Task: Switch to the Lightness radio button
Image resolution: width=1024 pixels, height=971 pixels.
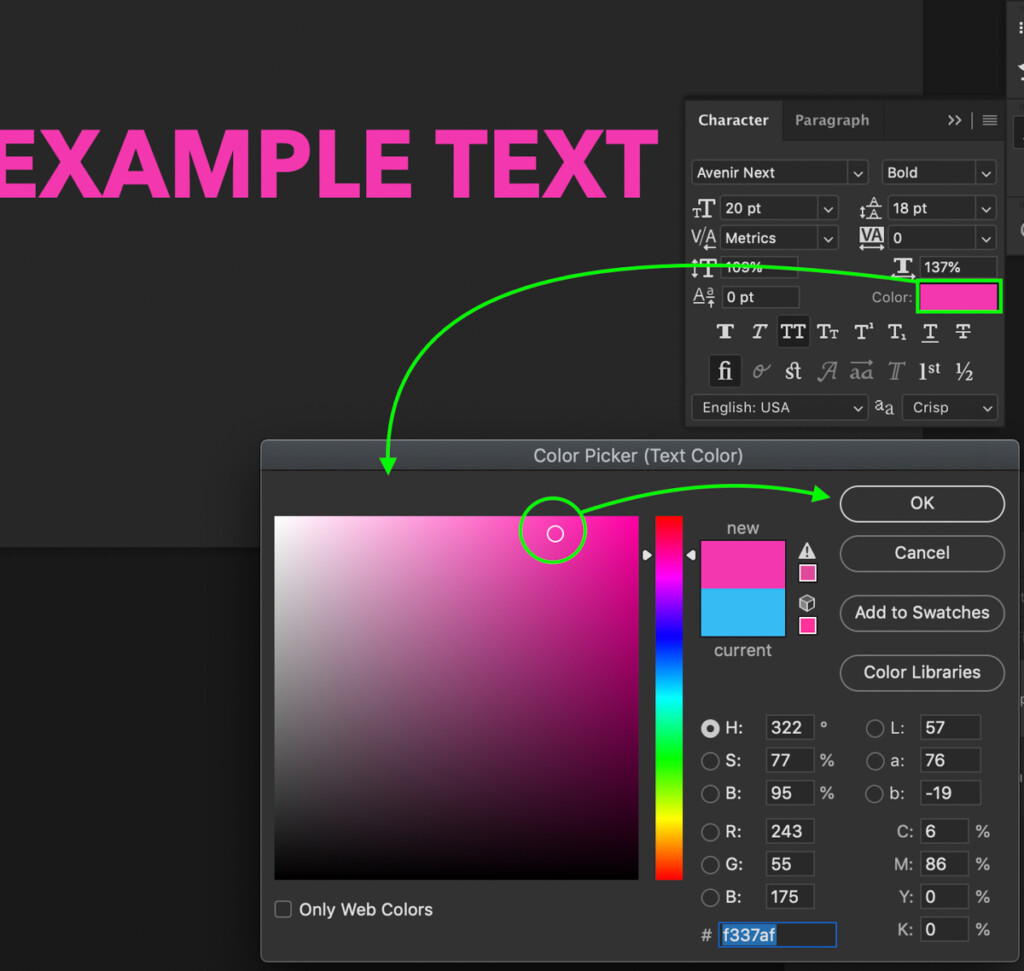Action: (x=875, y=728)
